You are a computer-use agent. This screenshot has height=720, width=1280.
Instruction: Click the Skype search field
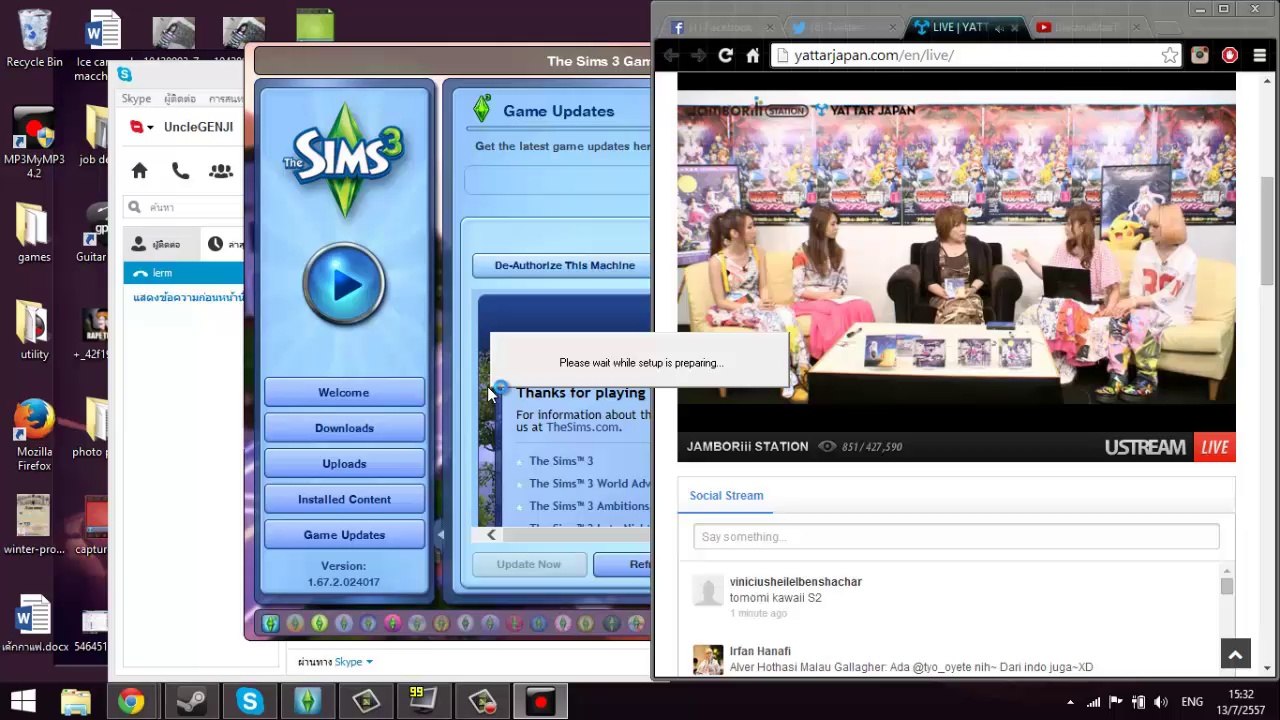click(185, 207)
